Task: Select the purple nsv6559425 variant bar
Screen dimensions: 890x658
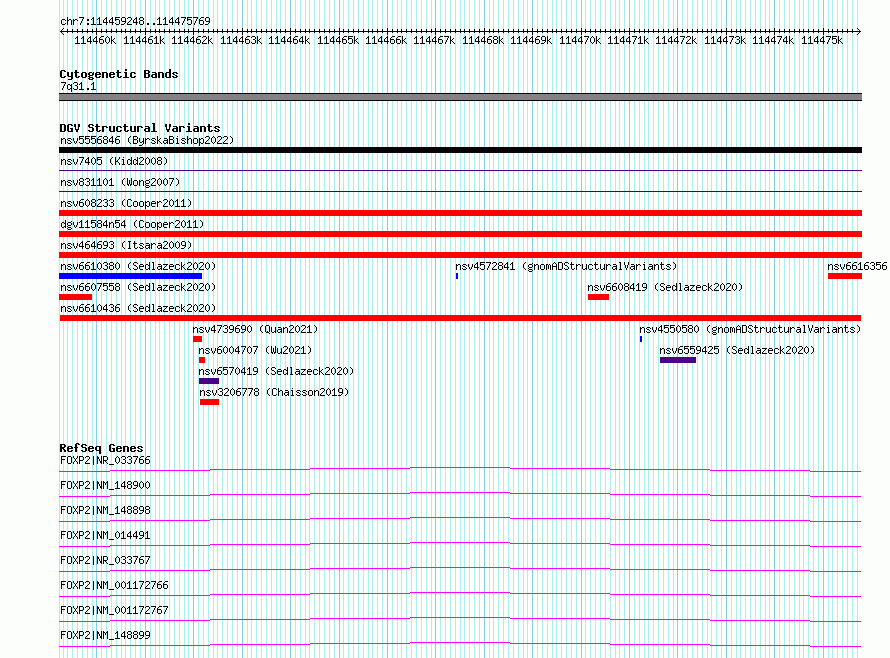Action: 678,360
